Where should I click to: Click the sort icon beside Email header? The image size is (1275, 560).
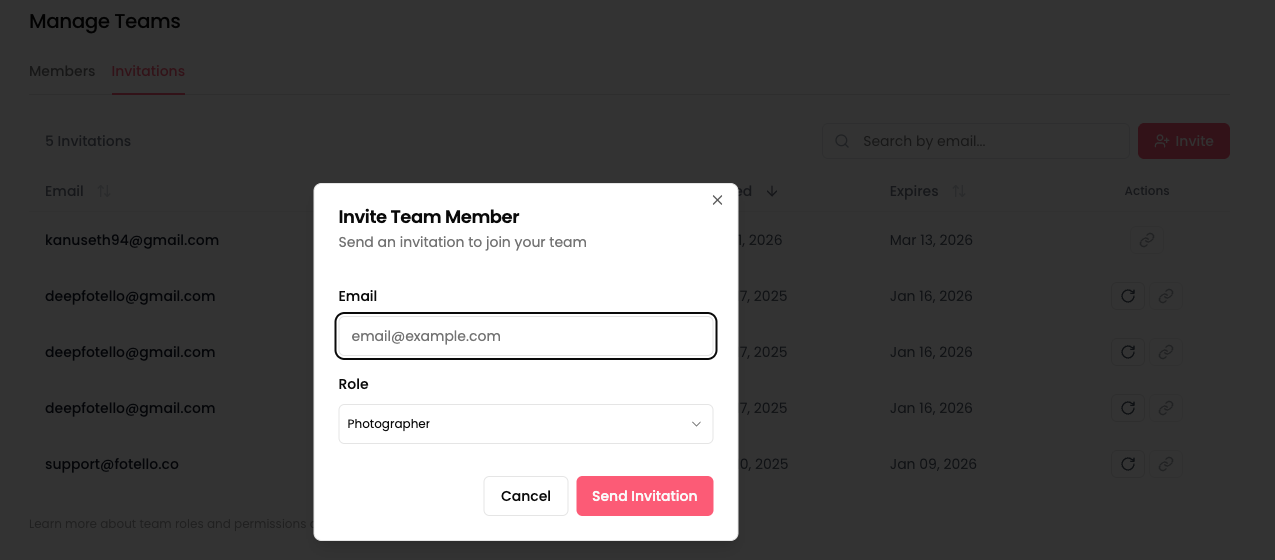click(x=104, y=191)
